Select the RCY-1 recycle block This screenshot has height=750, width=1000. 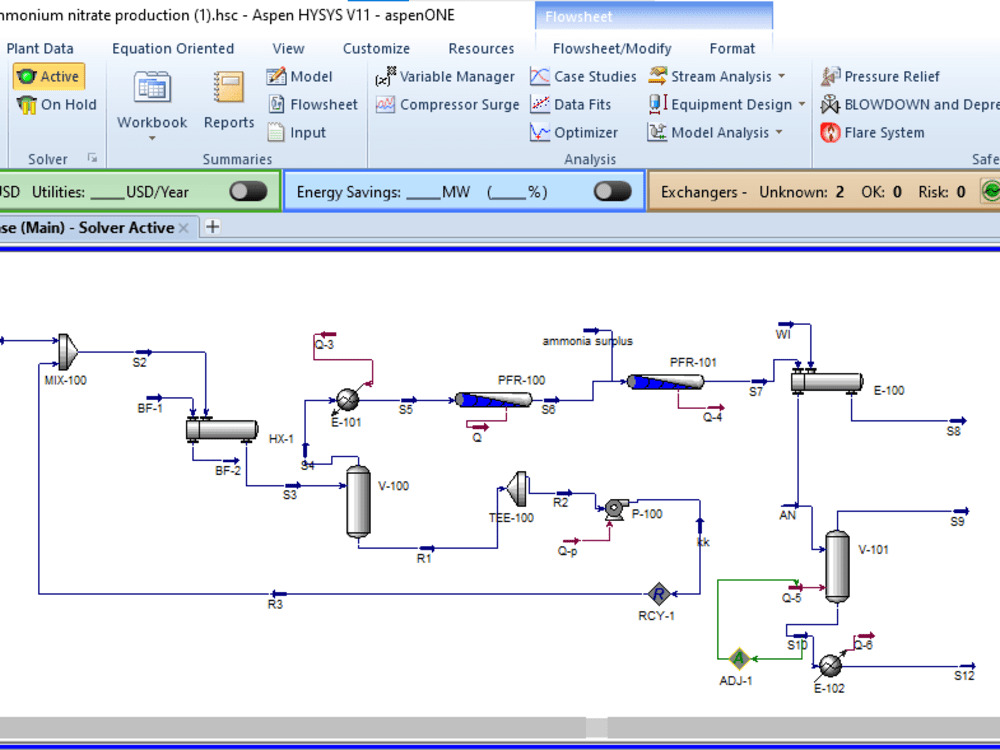click(658, 594)
